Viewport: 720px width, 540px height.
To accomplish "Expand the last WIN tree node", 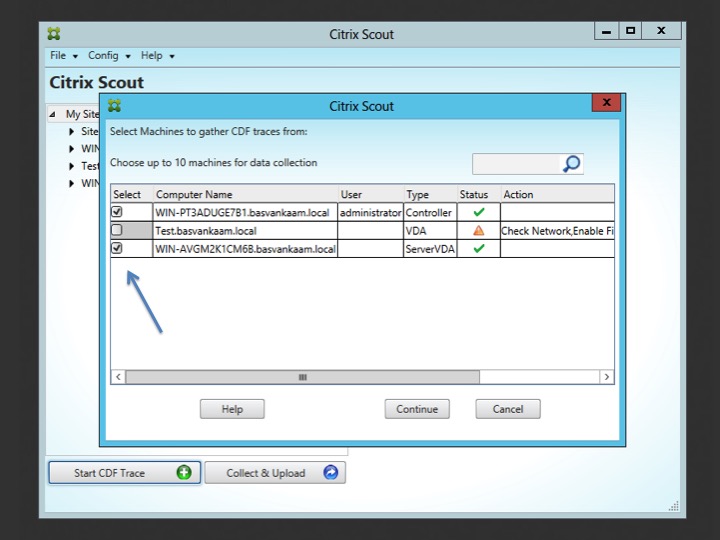I will coord(72,184).
